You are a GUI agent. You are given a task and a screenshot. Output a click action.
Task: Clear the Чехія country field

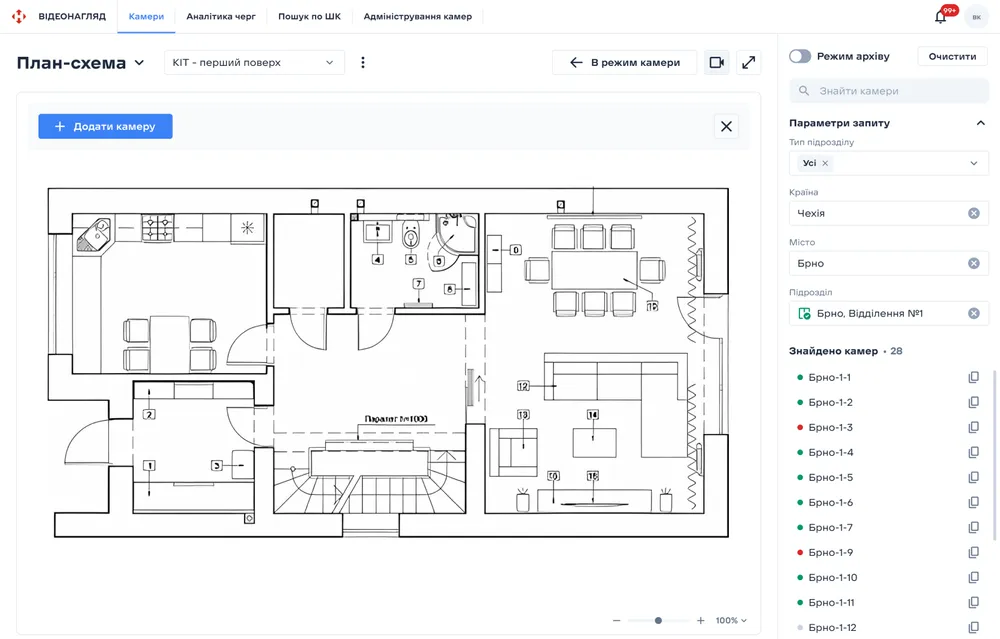click(x=974, y=213)
